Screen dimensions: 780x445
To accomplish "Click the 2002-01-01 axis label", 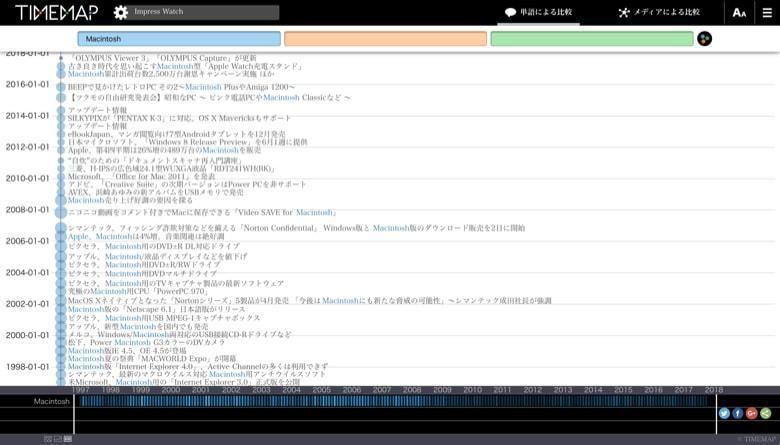I will pyautogui.click(x=27, y=304).
